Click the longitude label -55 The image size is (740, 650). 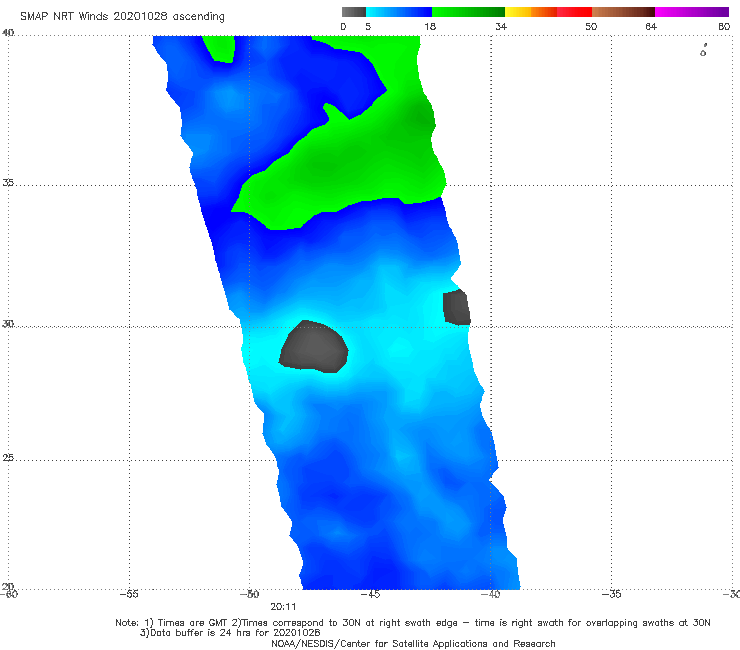point(129,594)
